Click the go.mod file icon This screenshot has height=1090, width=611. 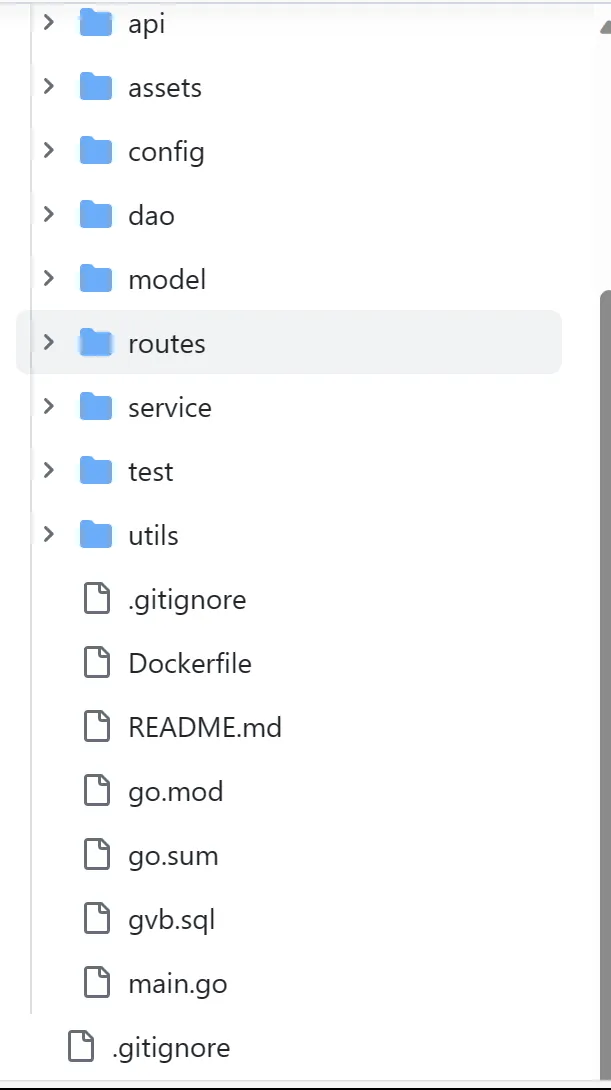point(97,792)
